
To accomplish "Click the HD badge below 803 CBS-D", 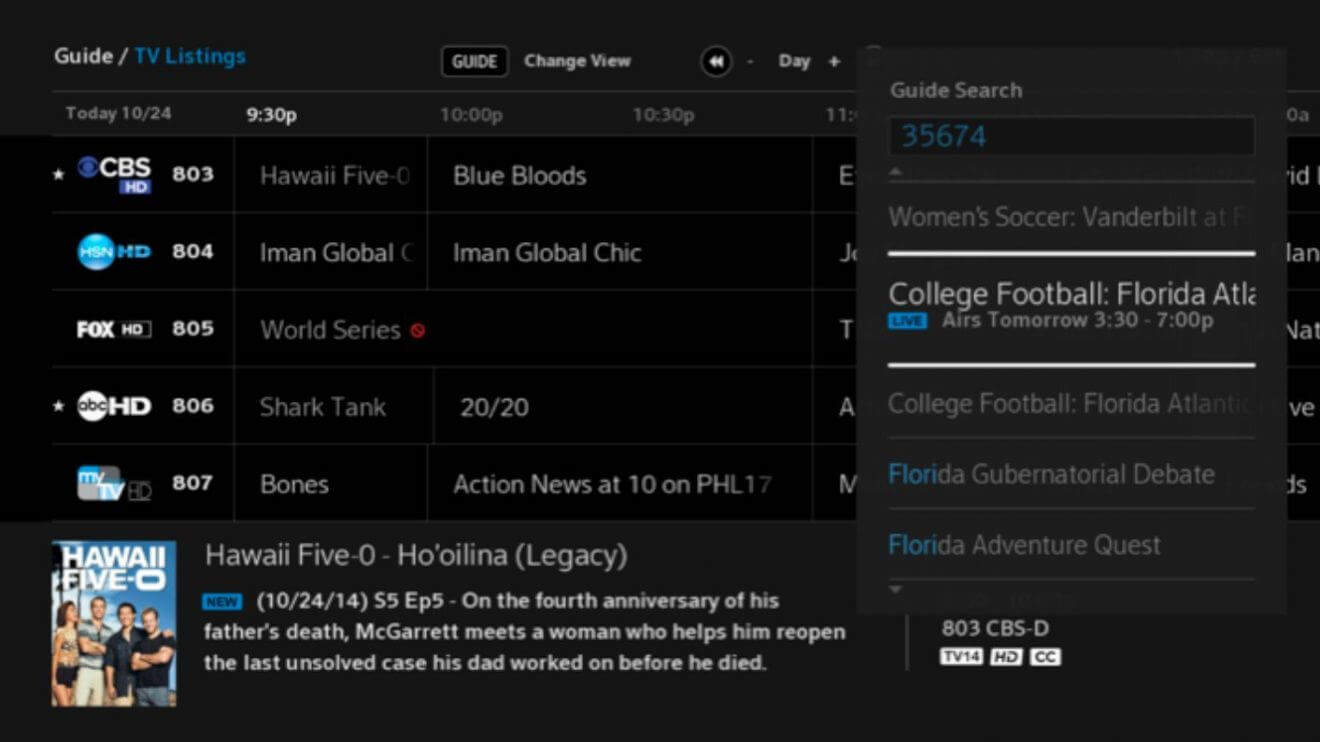I will [x=1005, y=657].
